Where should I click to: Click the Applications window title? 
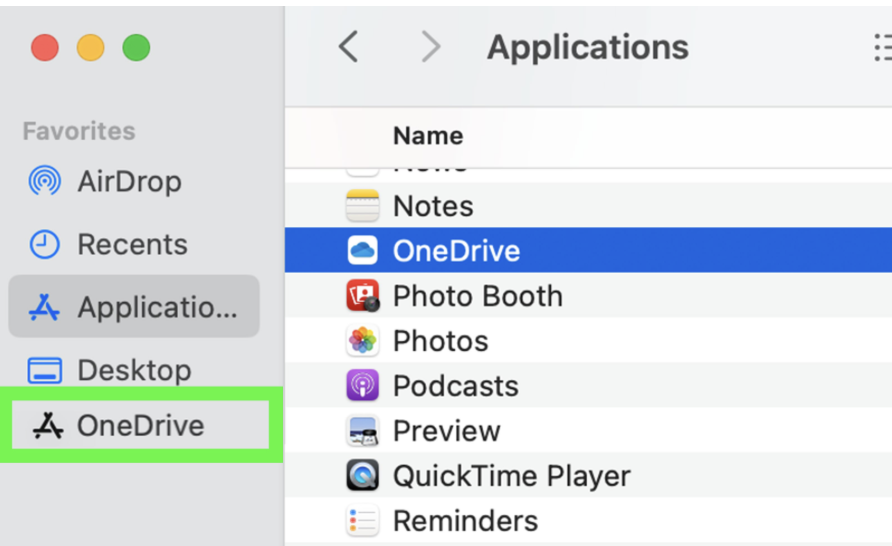click(x=588, y=47)
